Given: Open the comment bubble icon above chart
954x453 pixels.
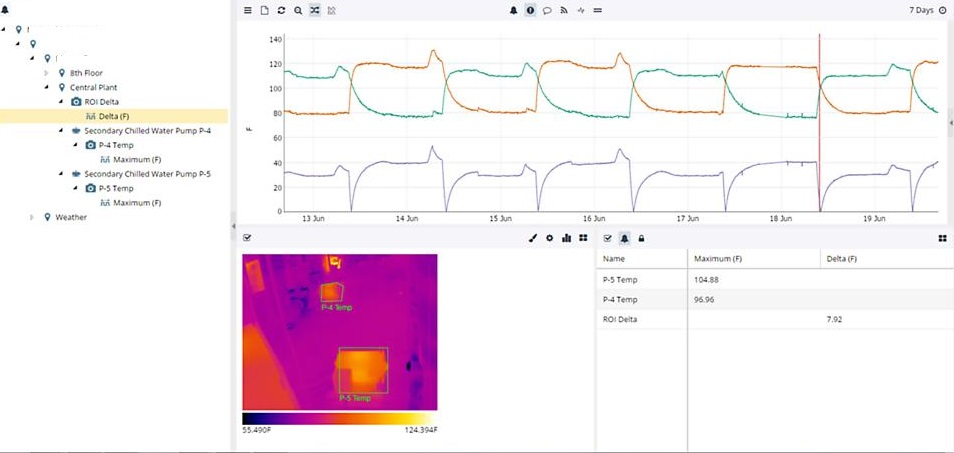Looking at the screenshot, I should [x=547, y=10].
